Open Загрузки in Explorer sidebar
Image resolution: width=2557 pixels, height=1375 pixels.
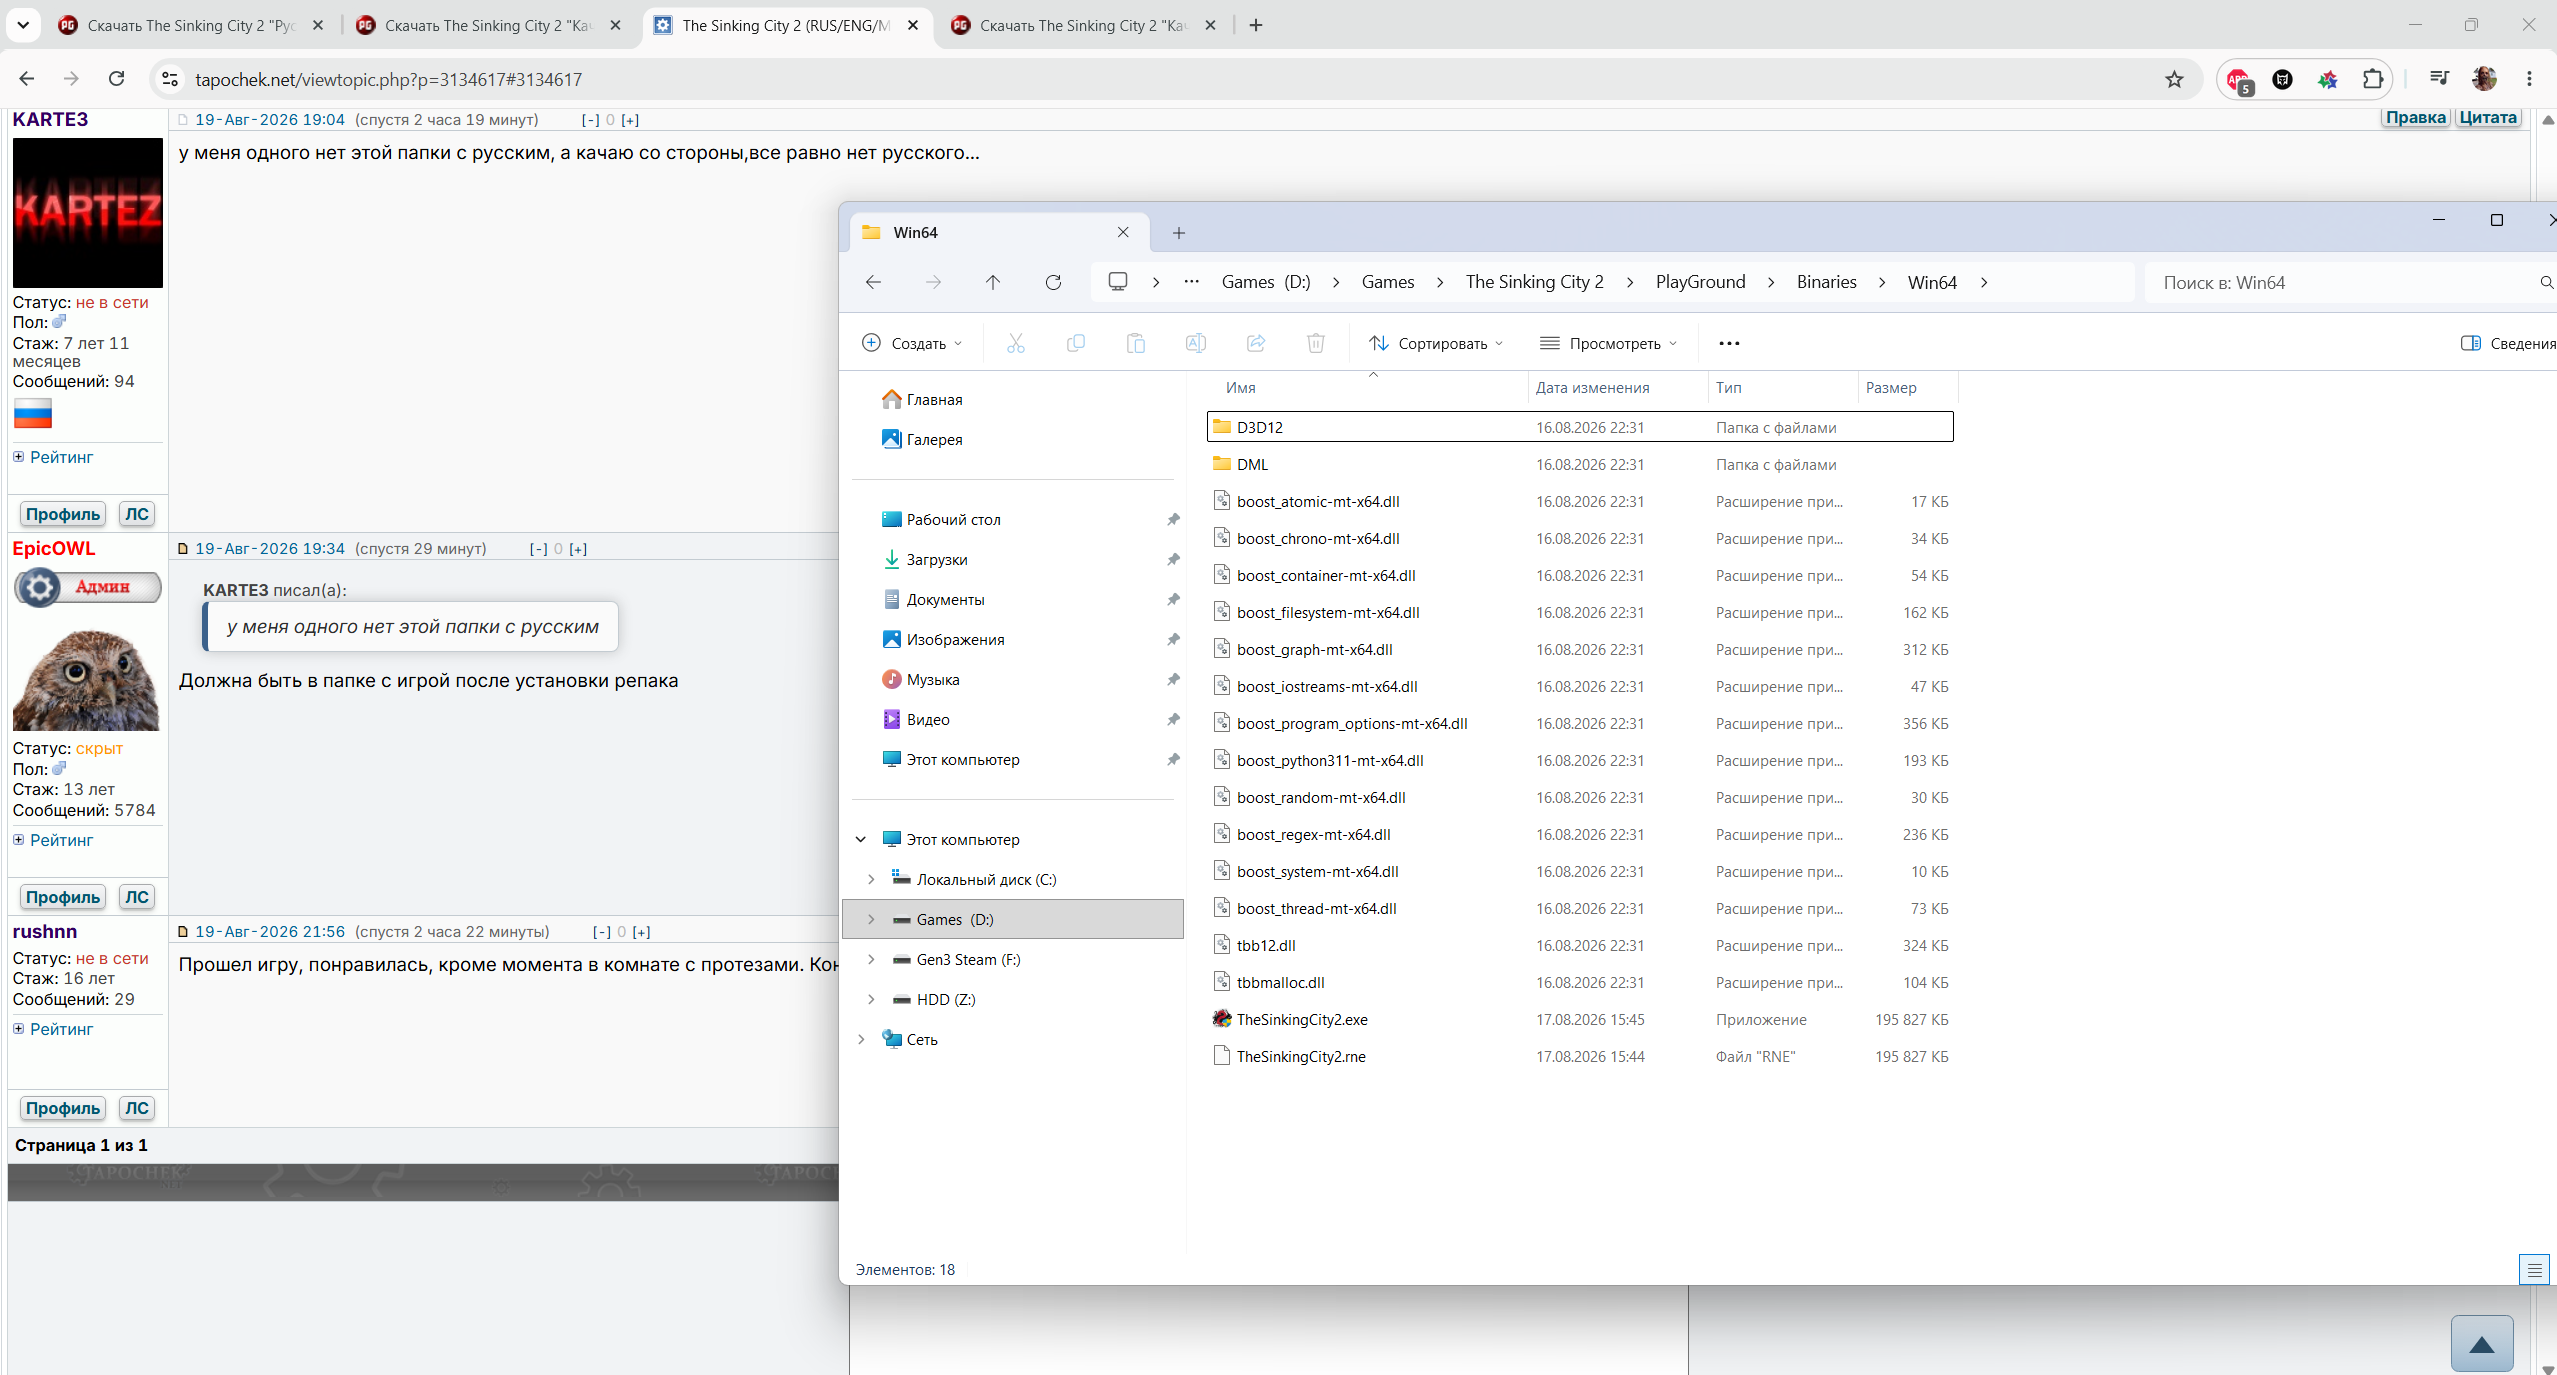[x=936, y=559]
